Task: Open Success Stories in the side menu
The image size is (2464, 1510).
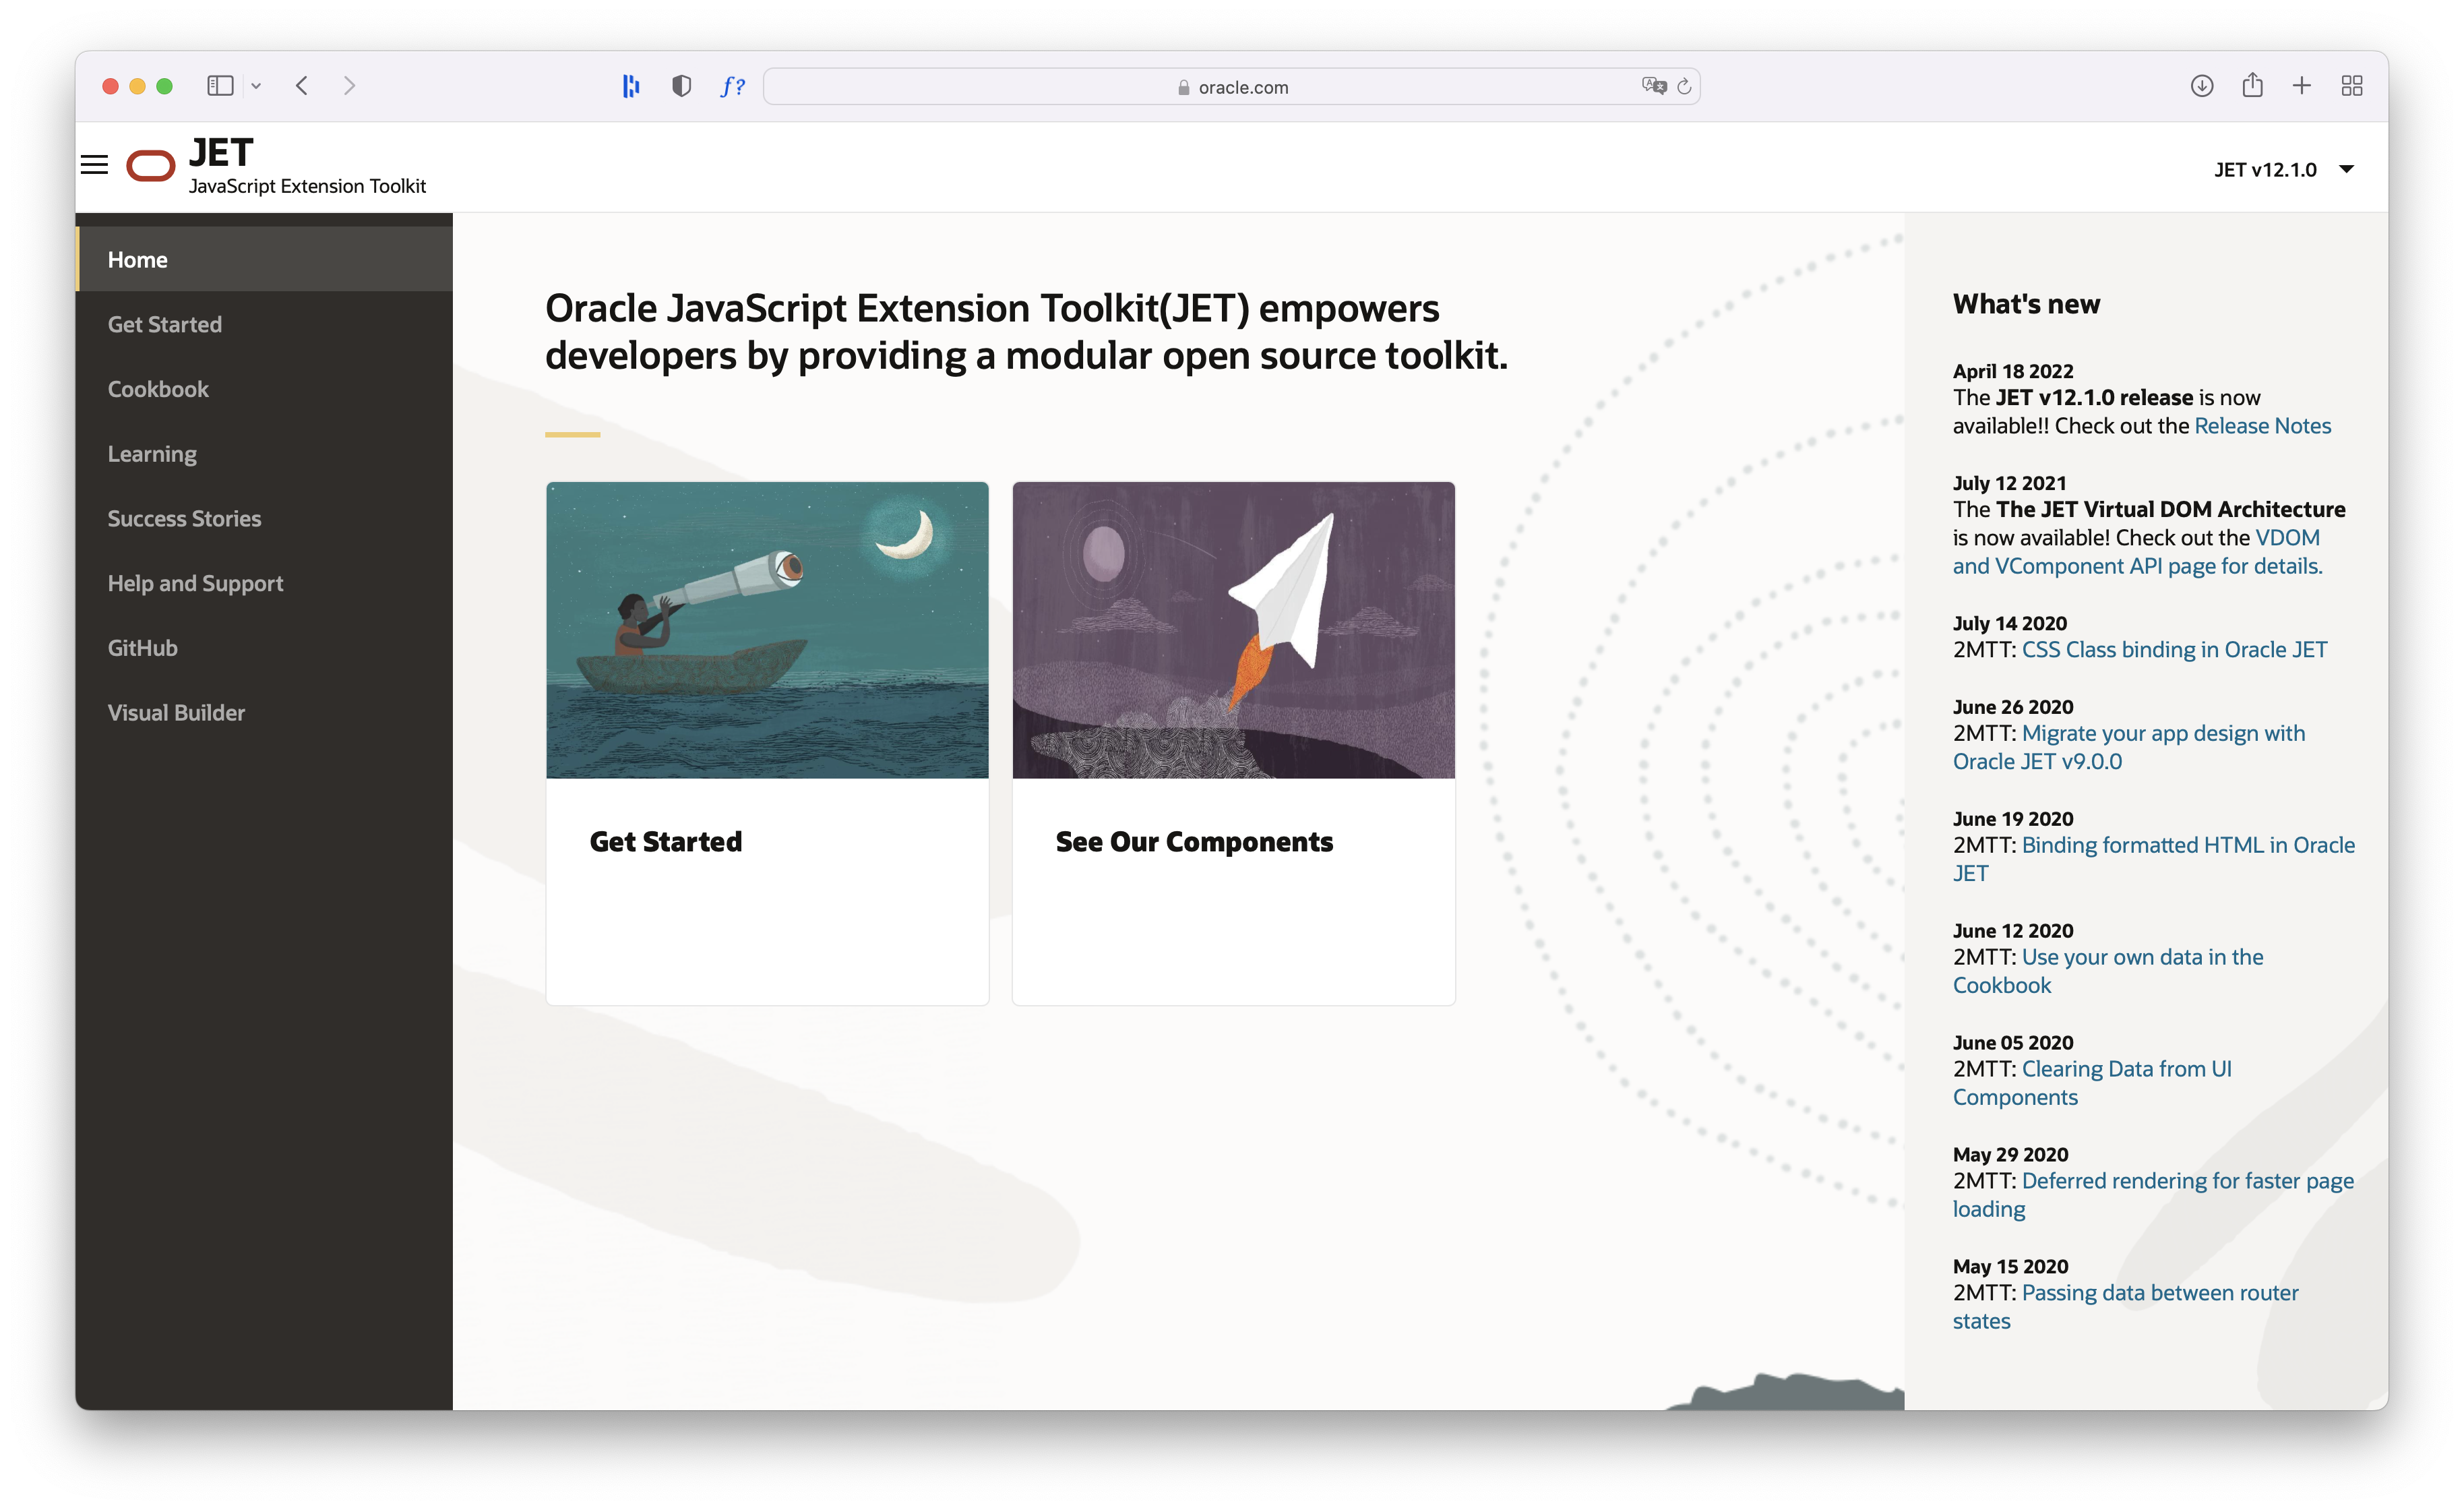Action: (184, 518)
